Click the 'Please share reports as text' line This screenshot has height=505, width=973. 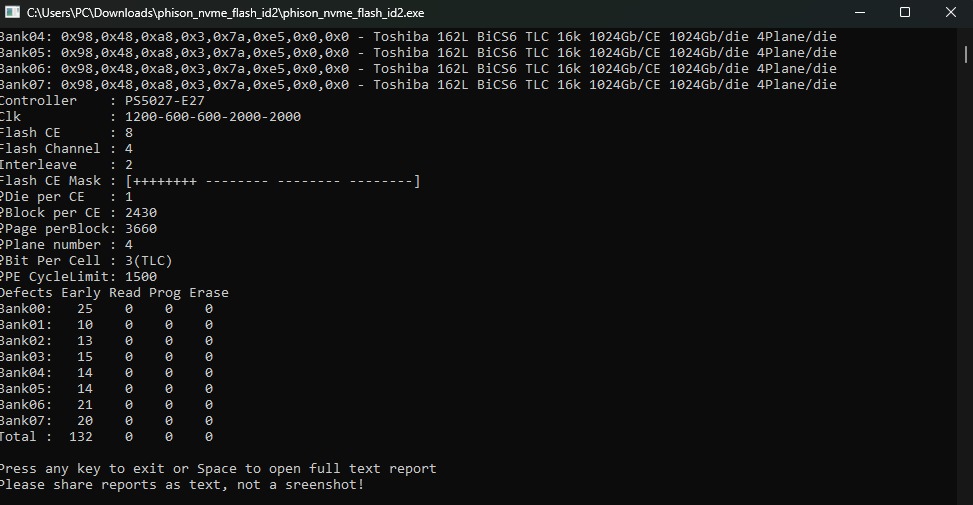click(182, 485)
